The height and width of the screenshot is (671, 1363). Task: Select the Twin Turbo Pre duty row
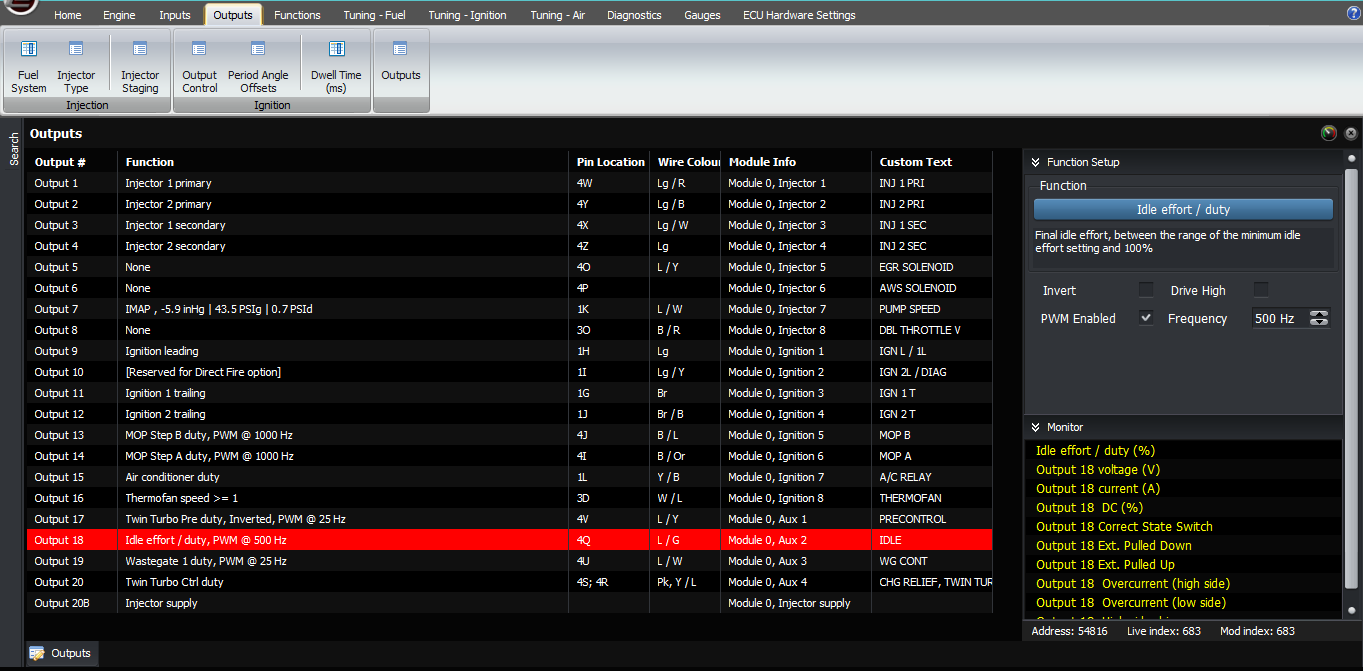click(510, 519)
